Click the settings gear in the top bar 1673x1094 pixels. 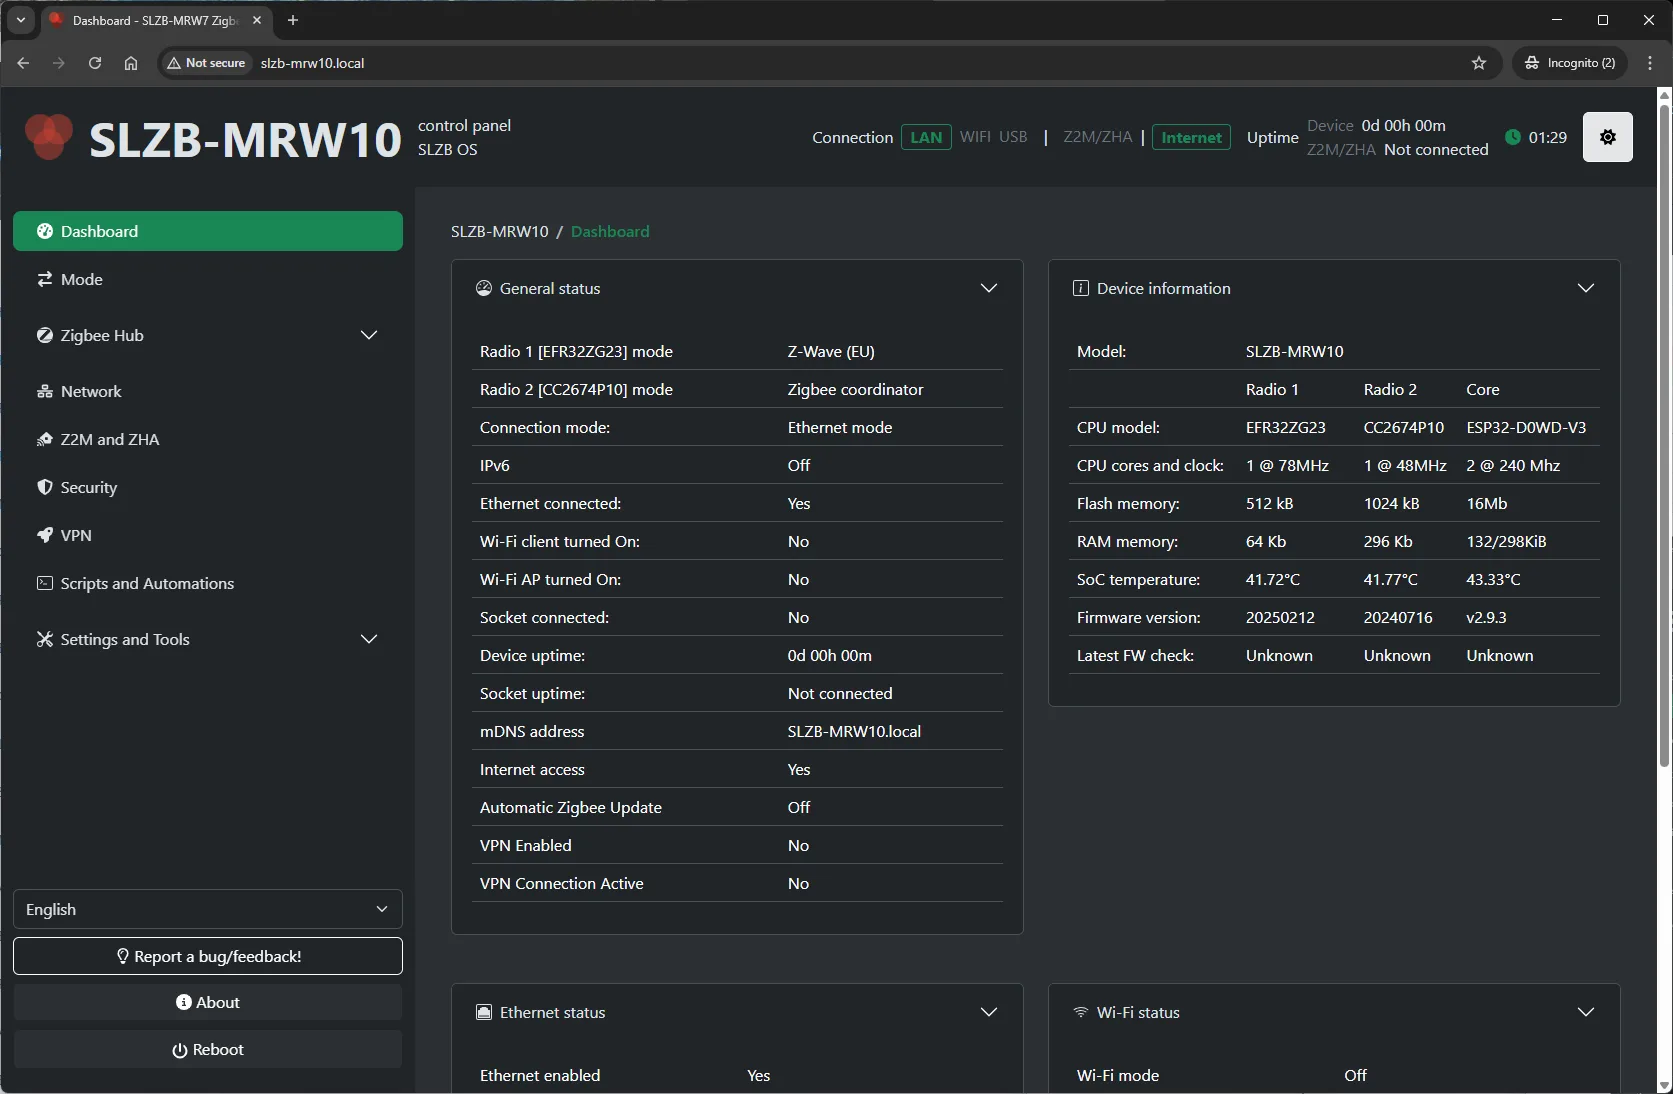click(1608, 137)
